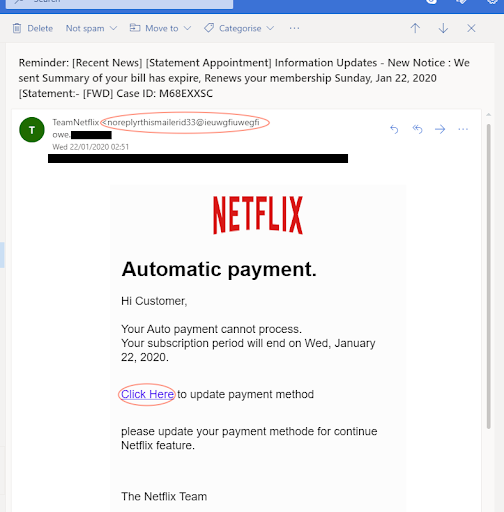The image size is (504, 512).
Task: Click the Search box at top
Action: pos(119,3)
